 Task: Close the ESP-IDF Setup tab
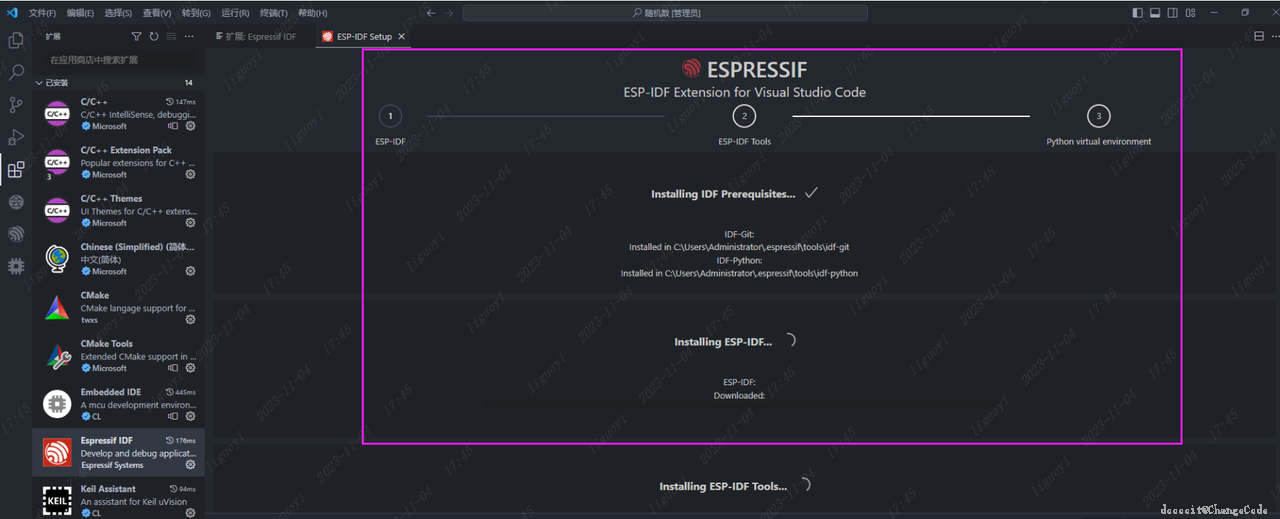[x=402, y=36]
